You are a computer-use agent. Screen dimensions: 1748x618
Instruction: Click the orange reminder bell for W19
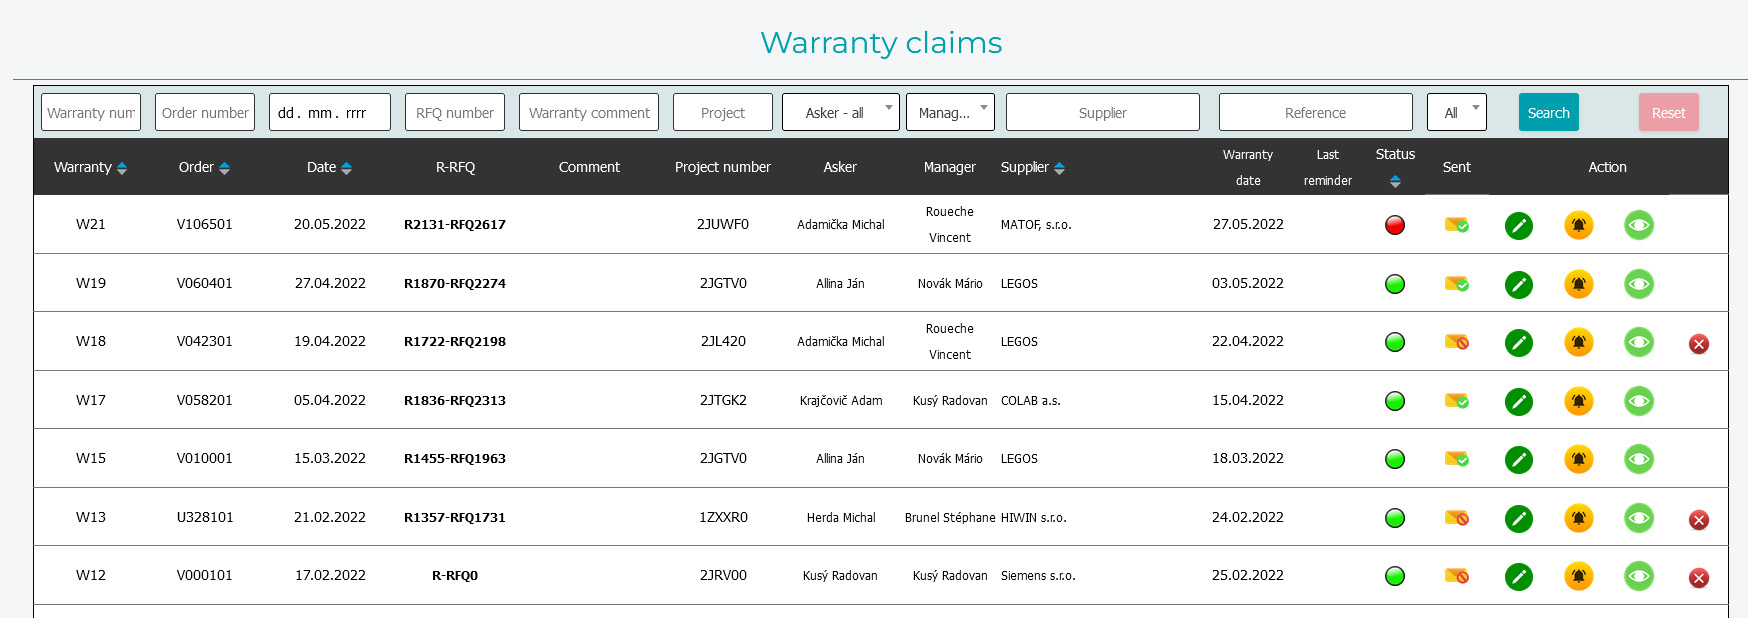[1578, 284]
